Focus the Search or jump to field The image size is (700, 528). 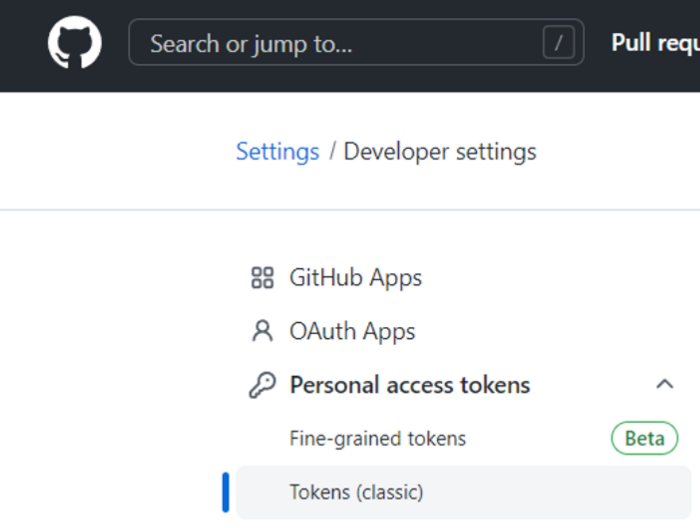356,42
